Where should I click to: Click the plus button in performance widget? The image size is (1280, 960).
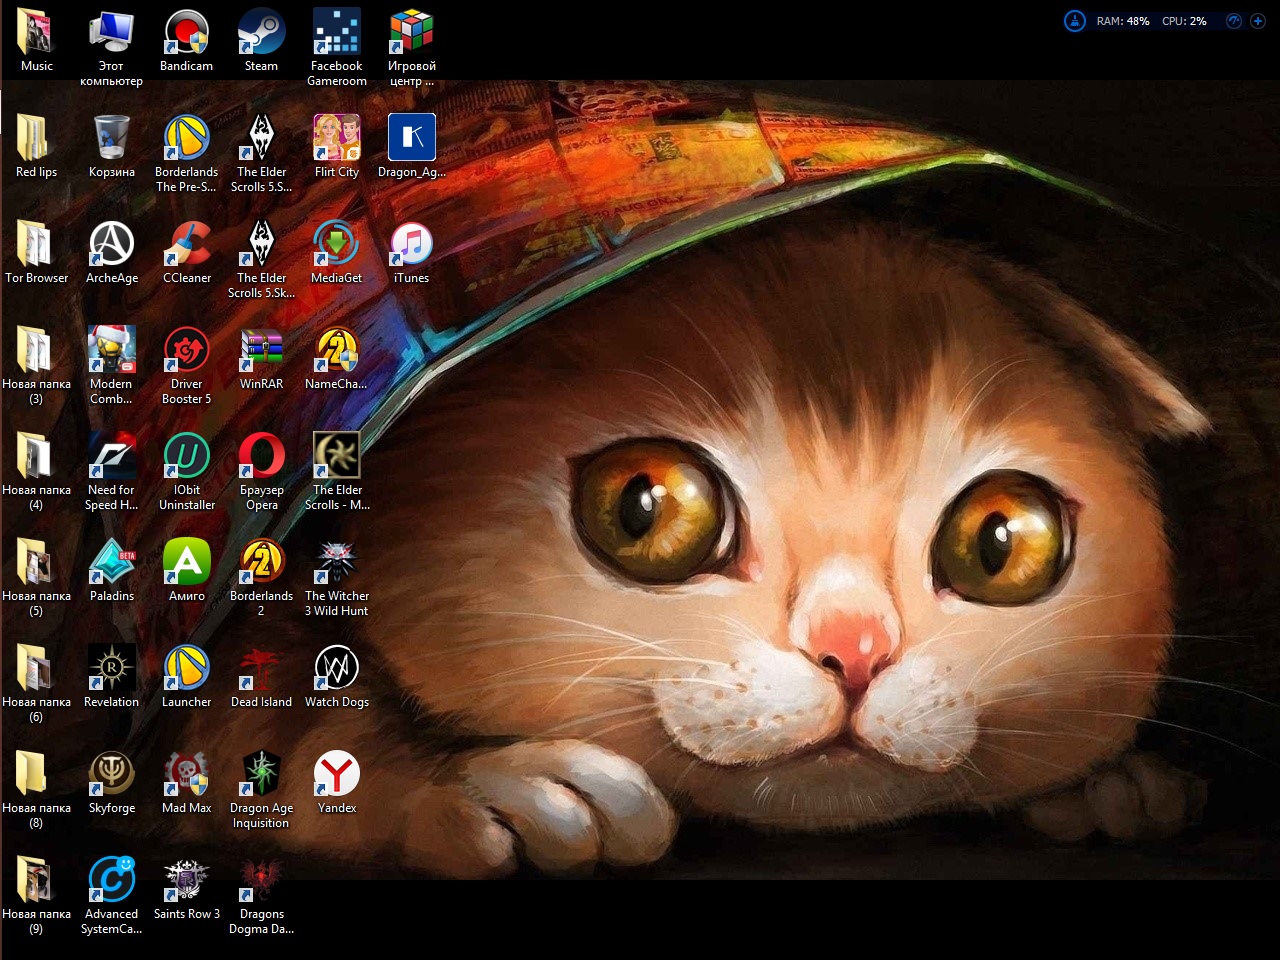click(1258, 21)
